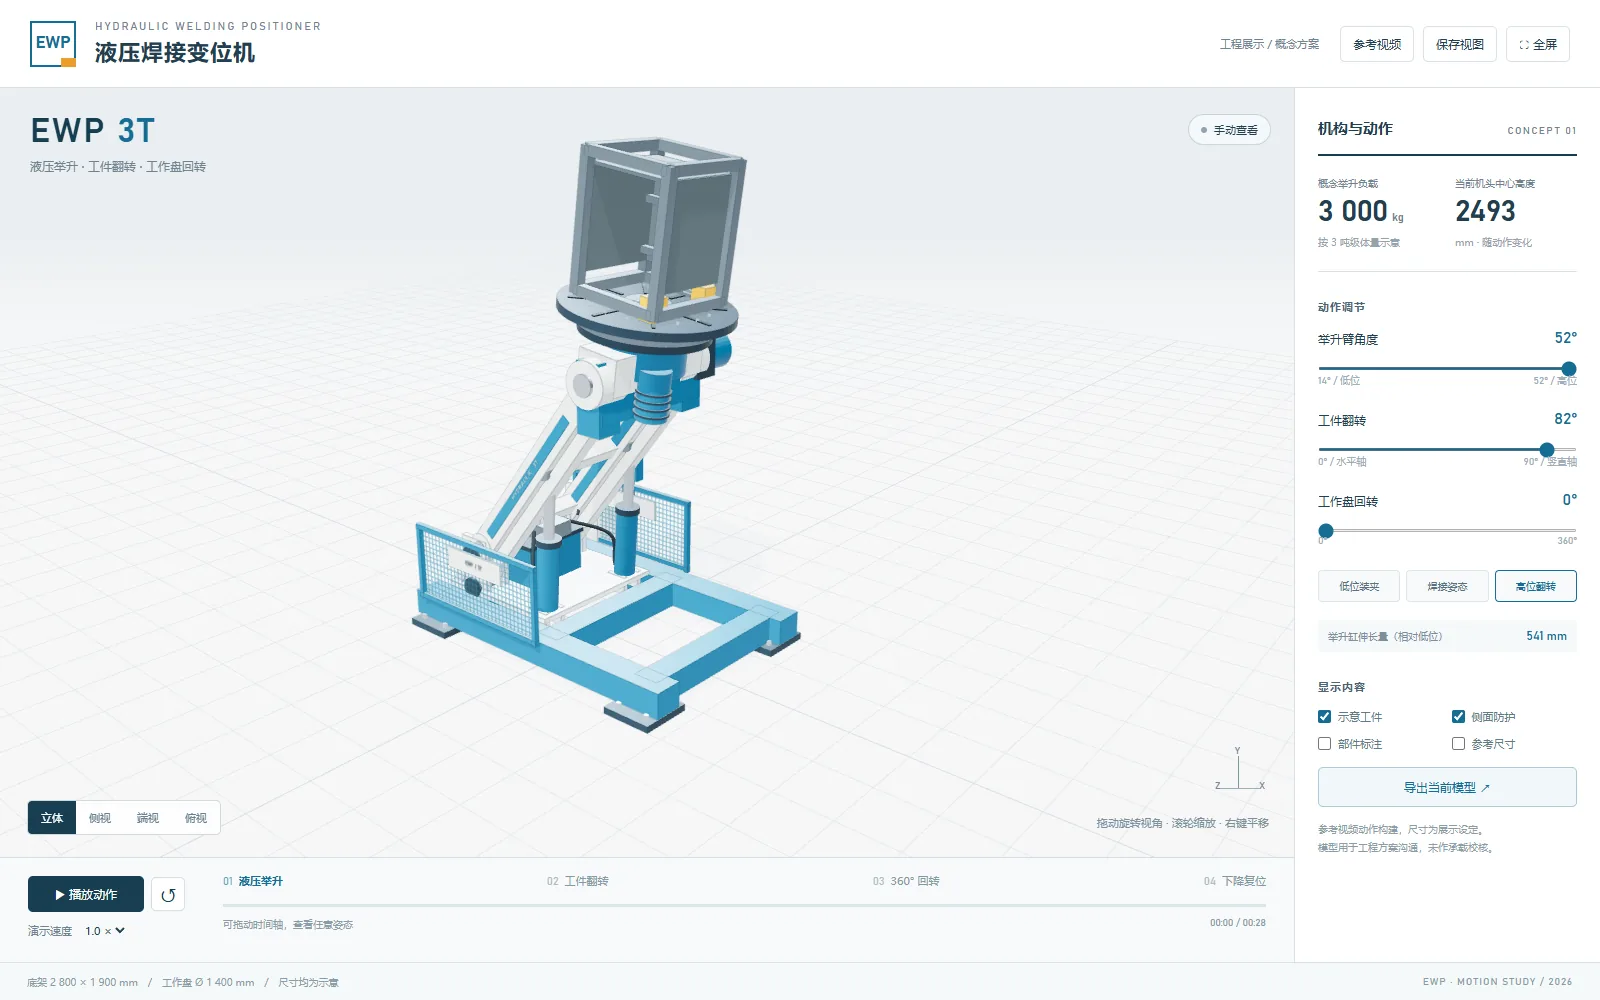The image size is (1600, 1000).
Task: Jump to step 03 360° 回转
Action: click(906, 881)
